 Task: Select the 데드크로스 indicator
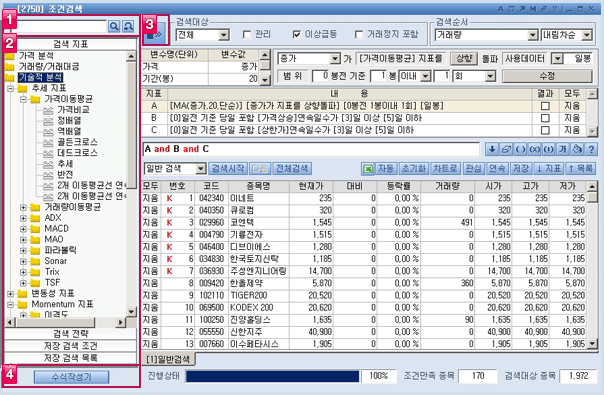(77, 153)
